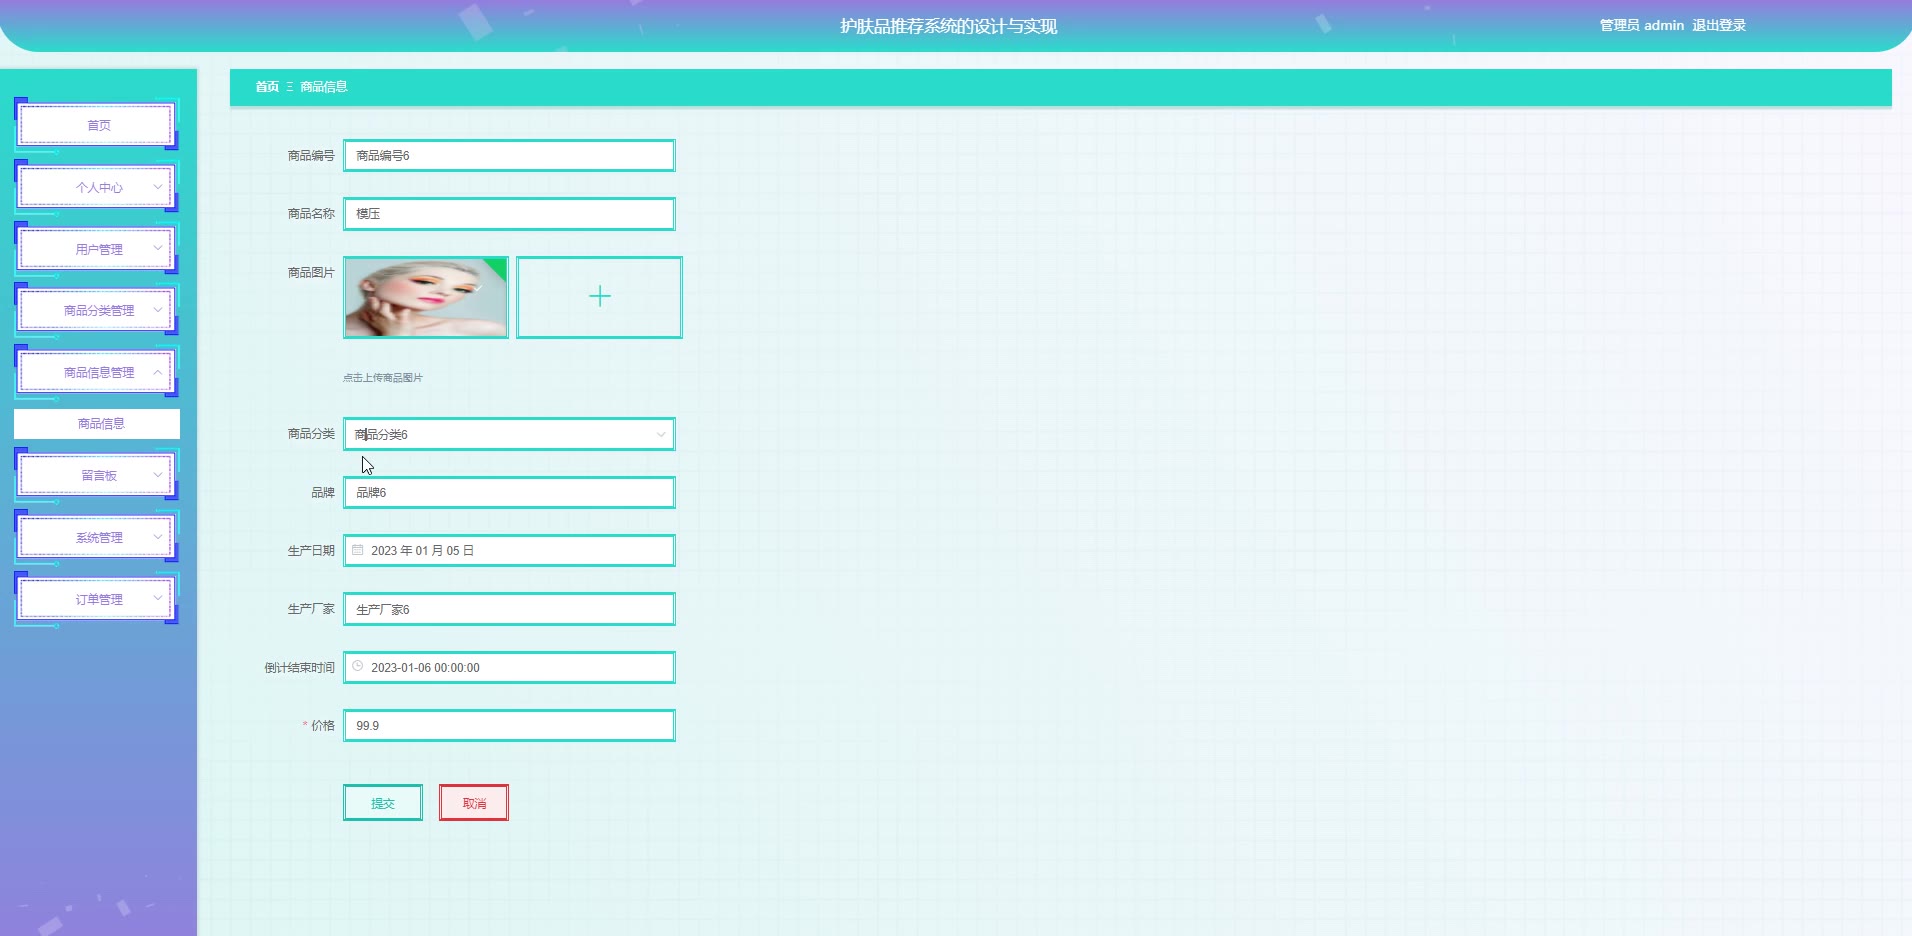Expand the 商品分类管理 menu chevron
This screenshot has width=1912, height=936.
(x=157, y=310)
